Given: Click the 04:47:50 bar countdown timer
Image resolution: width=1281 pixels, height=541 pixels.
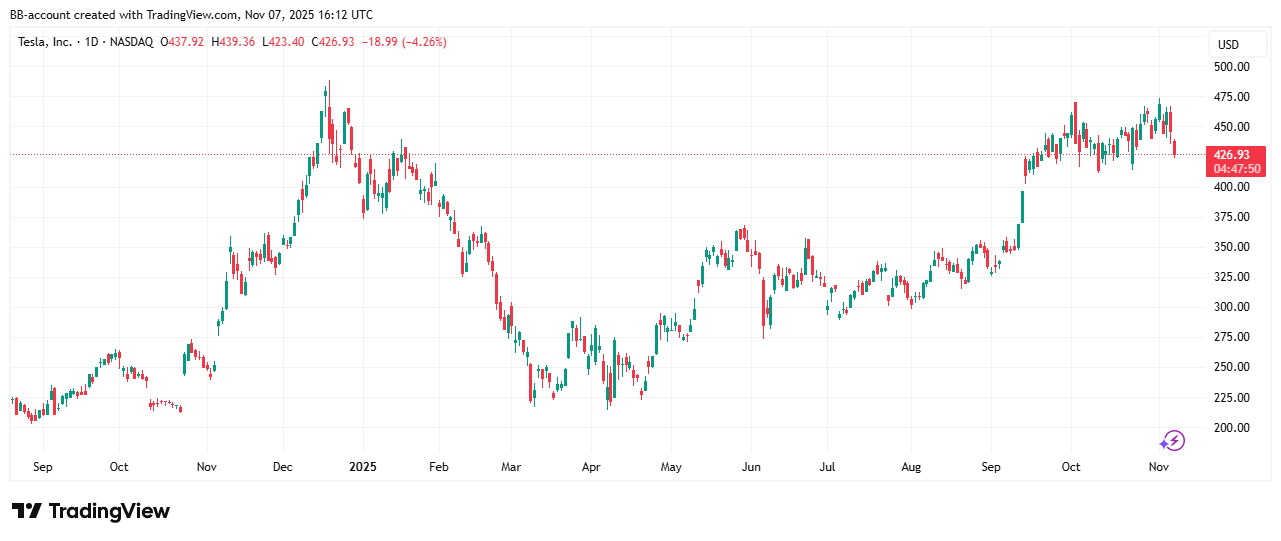Looking at the screenshot, I should [x=1235, y=169].
